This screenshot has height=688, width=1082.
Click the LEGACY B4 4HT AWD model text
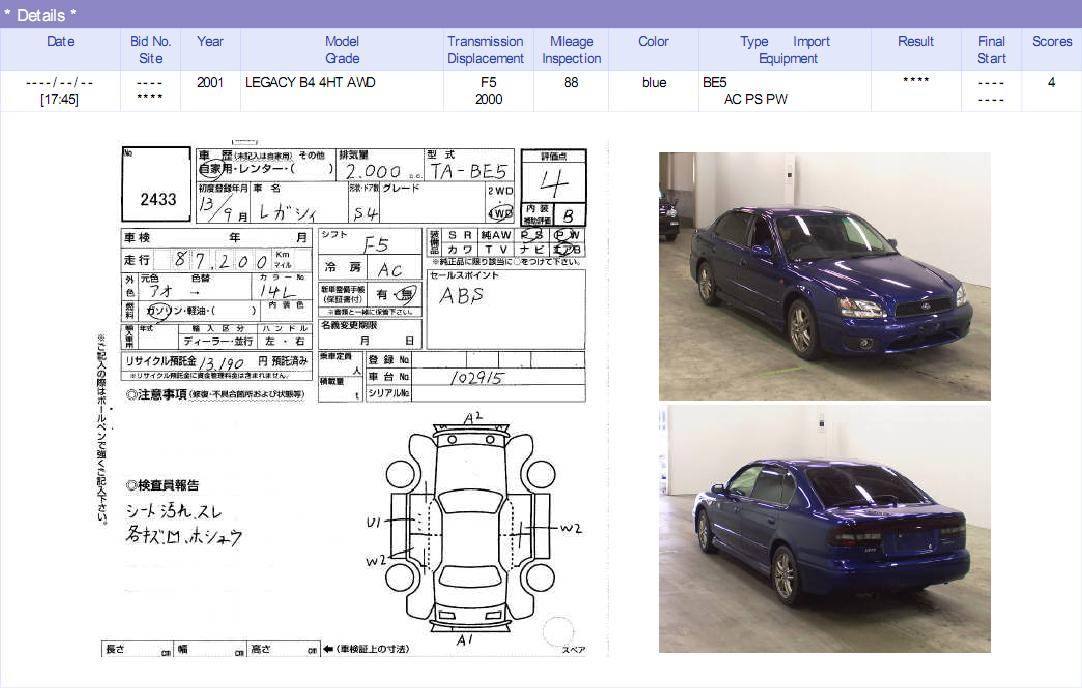click(310, 82)
